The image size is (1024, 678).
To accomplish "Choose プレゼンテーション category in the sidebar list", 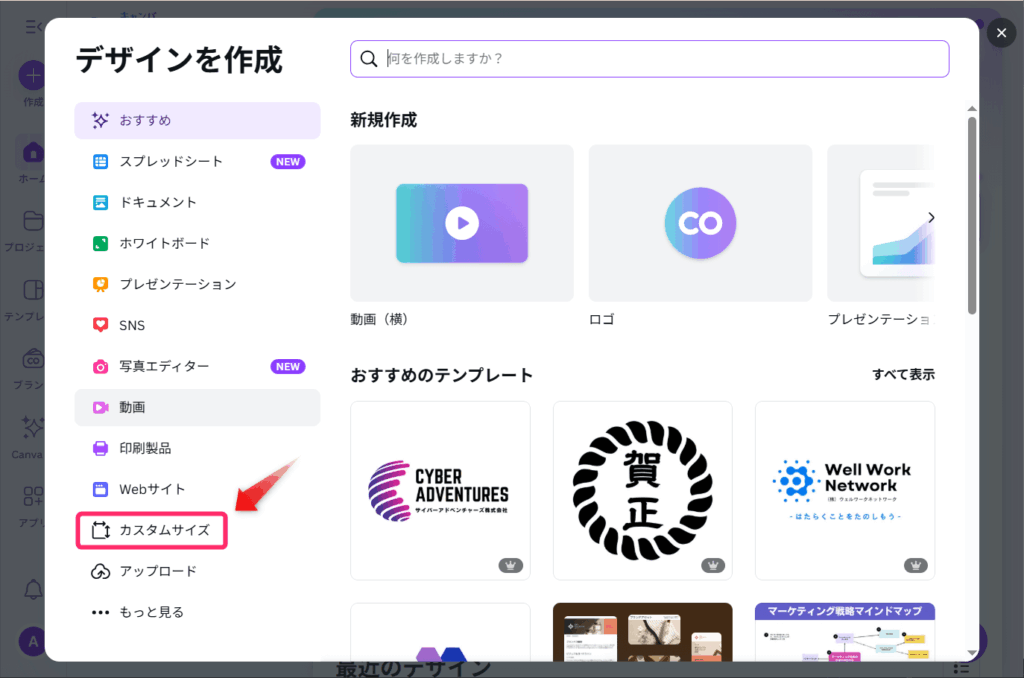I will point(197,284).
